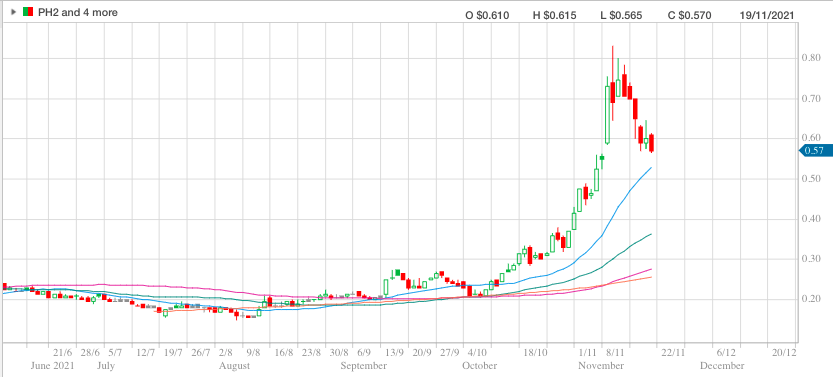Click the 6/12 date axis label
The height and width of the screenshot is (377, 833).
(726, 353)
